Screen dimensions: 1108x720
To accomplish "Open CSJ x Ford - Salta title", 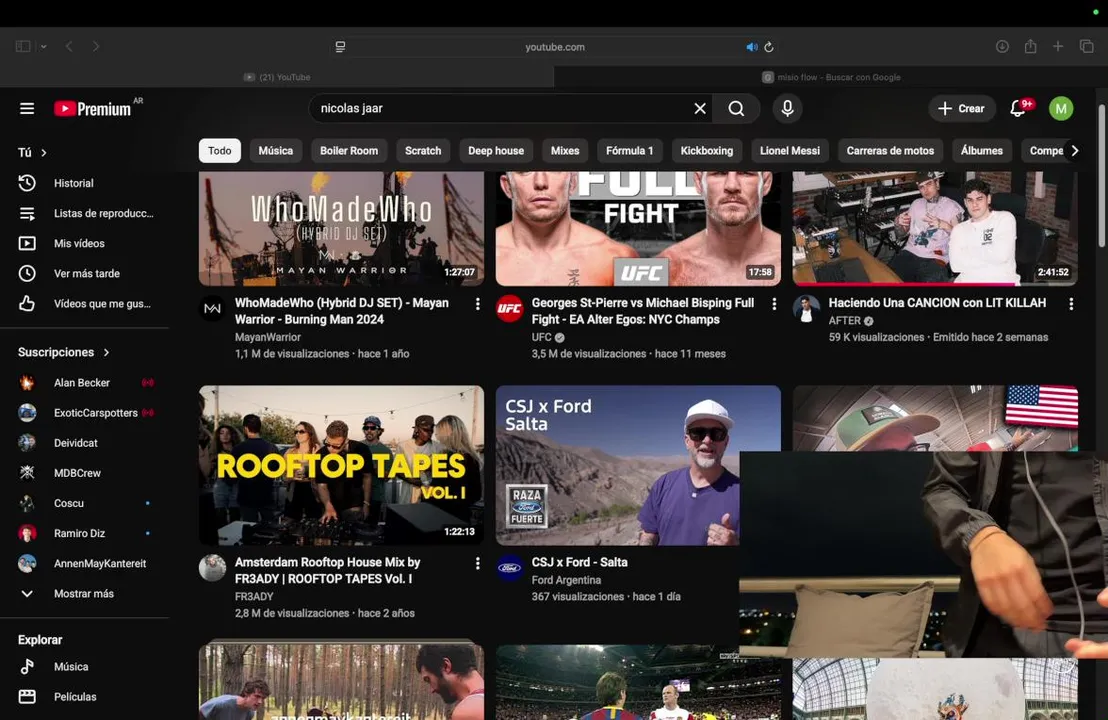I will coord(579,562).
